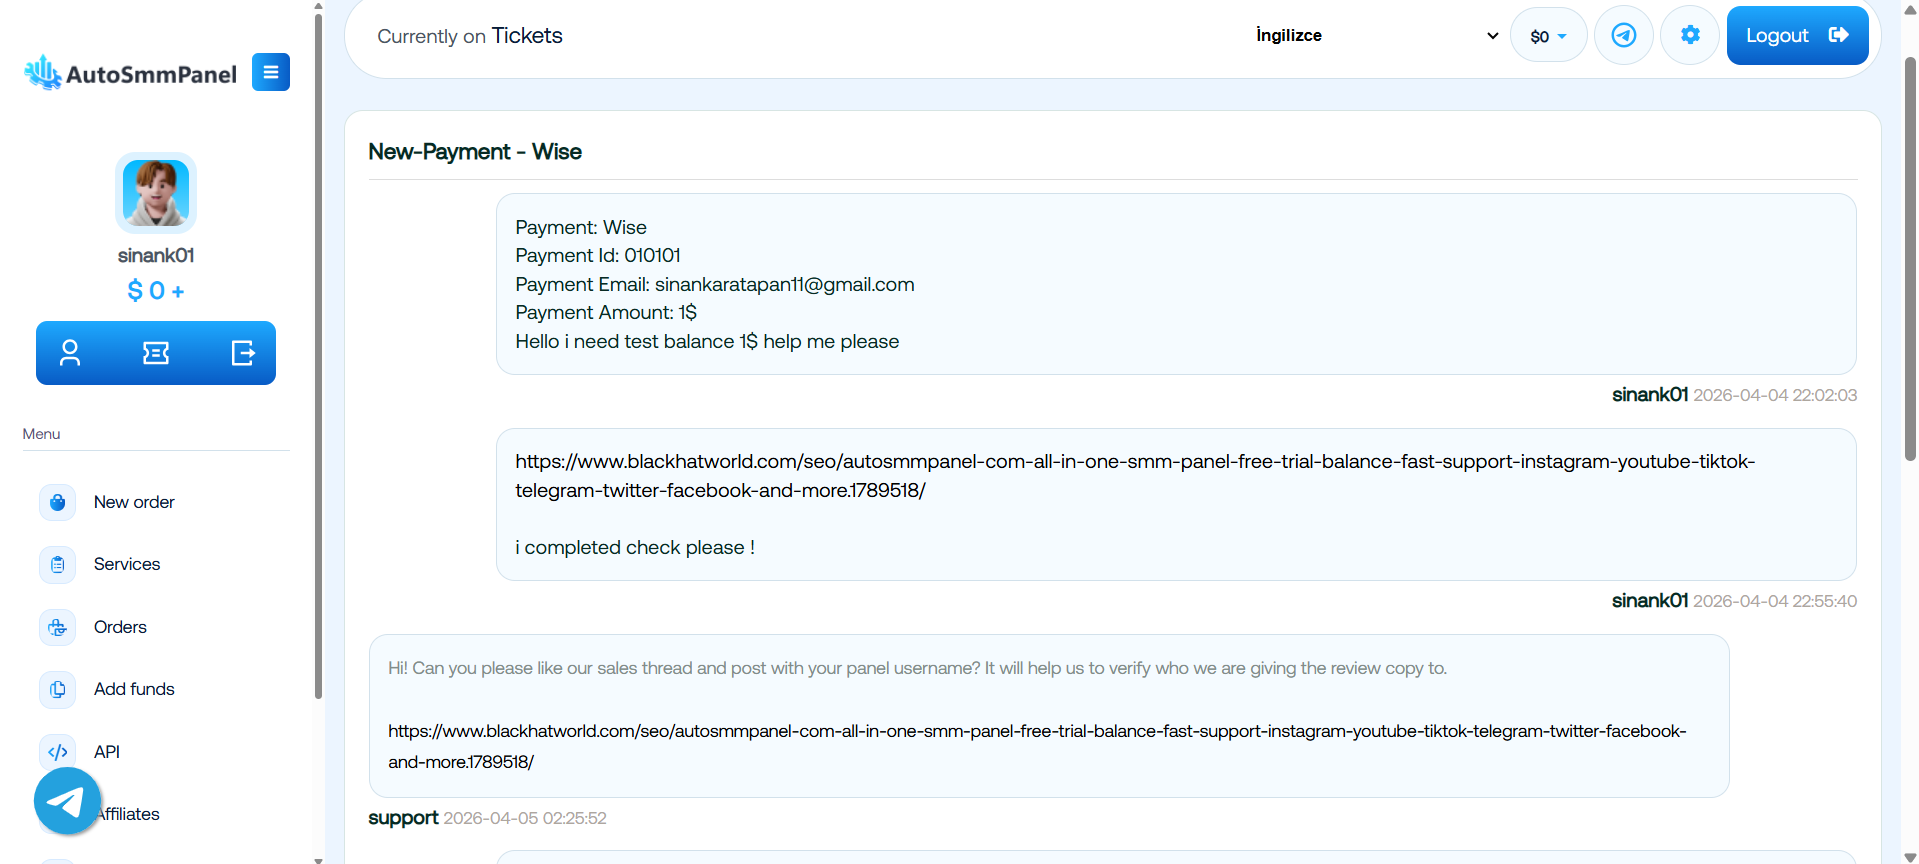Click the page vertical scrollbar
The image size is (1919, 864).
(x=1910, y=260)
